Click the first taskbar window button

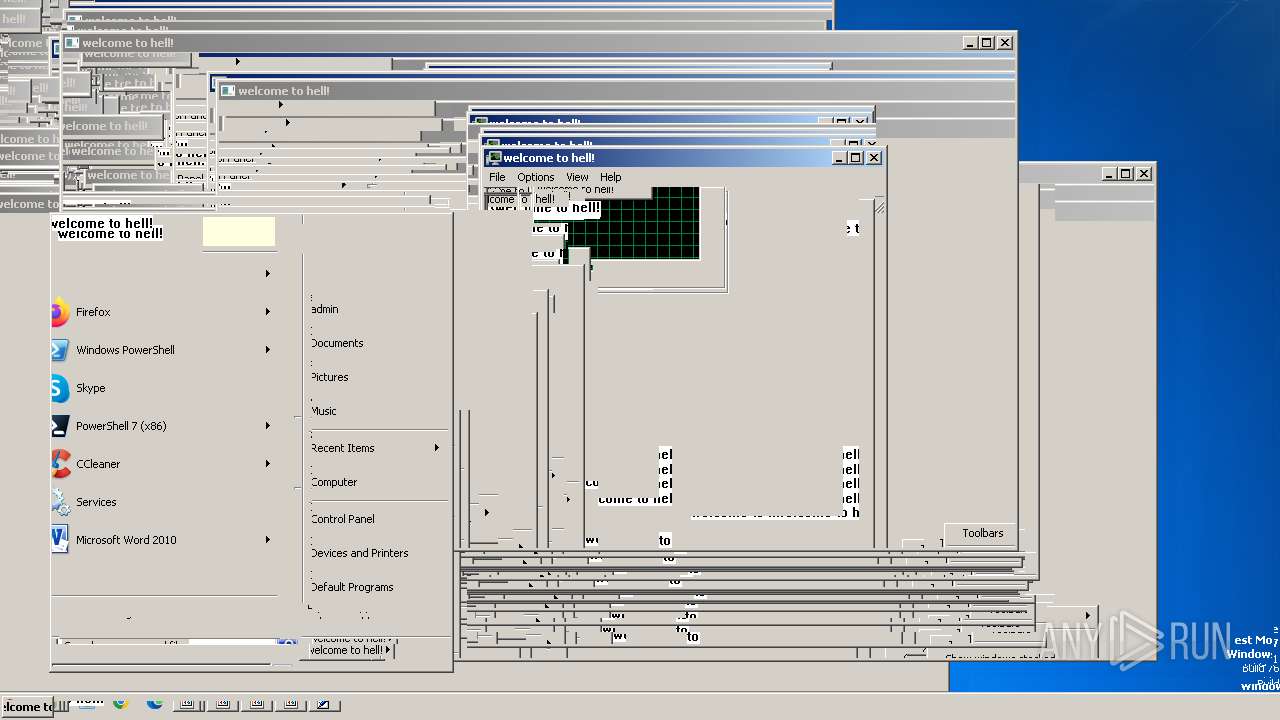tap(187, 705)
